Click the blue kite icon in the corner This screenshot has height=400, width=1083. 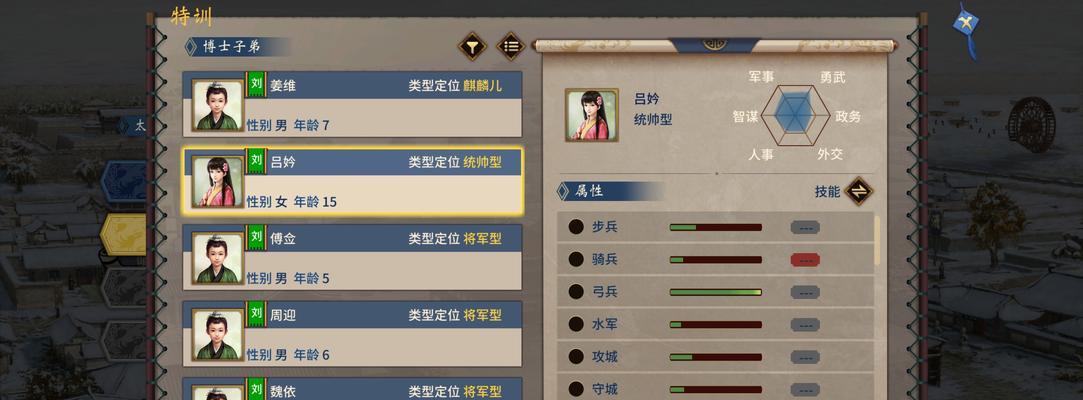coord(966,28)
